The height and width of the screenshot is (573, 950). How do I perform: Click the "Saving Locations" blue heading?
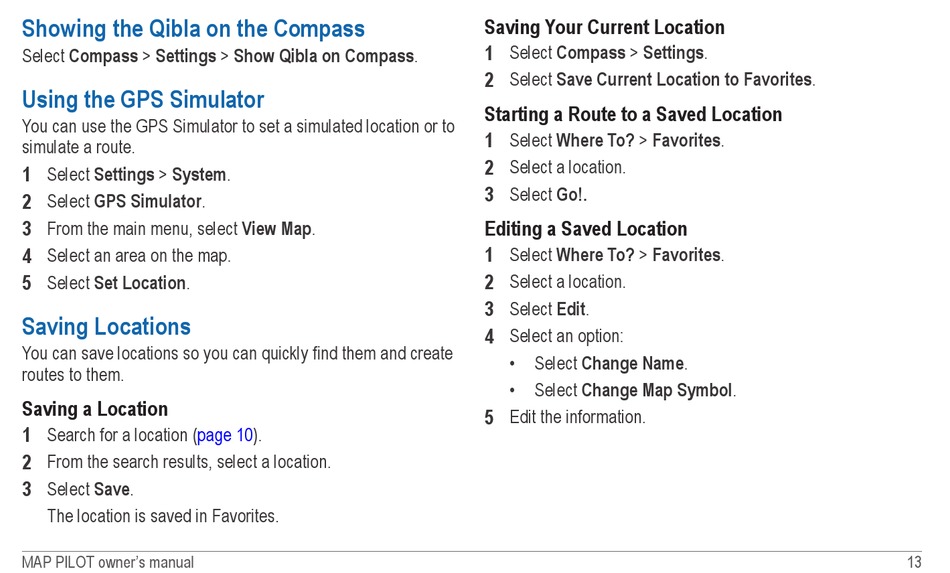click(106, 327)
